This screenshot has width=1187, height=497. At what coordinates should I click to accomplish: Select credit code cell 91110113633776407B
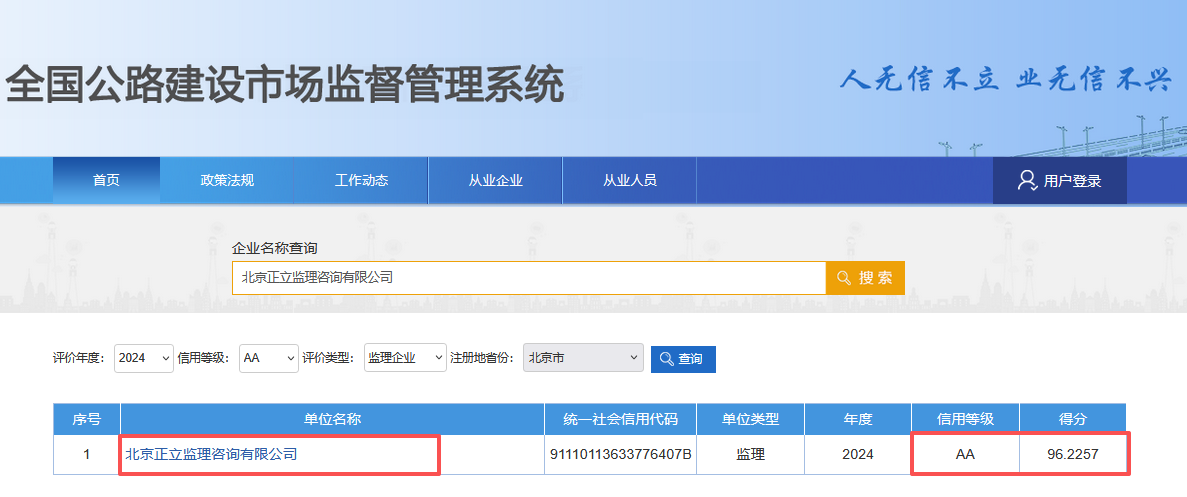tap(620, 454)
